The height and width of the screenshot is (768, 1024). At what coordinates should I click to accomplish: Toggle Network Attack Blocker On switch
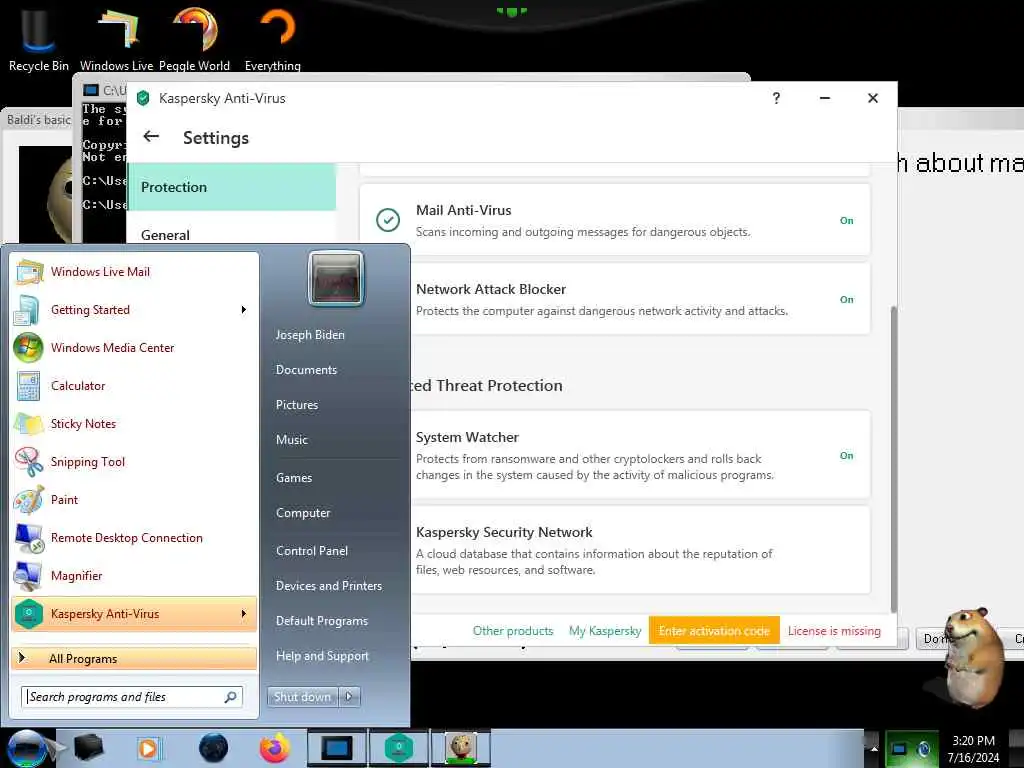click(846, 300)
